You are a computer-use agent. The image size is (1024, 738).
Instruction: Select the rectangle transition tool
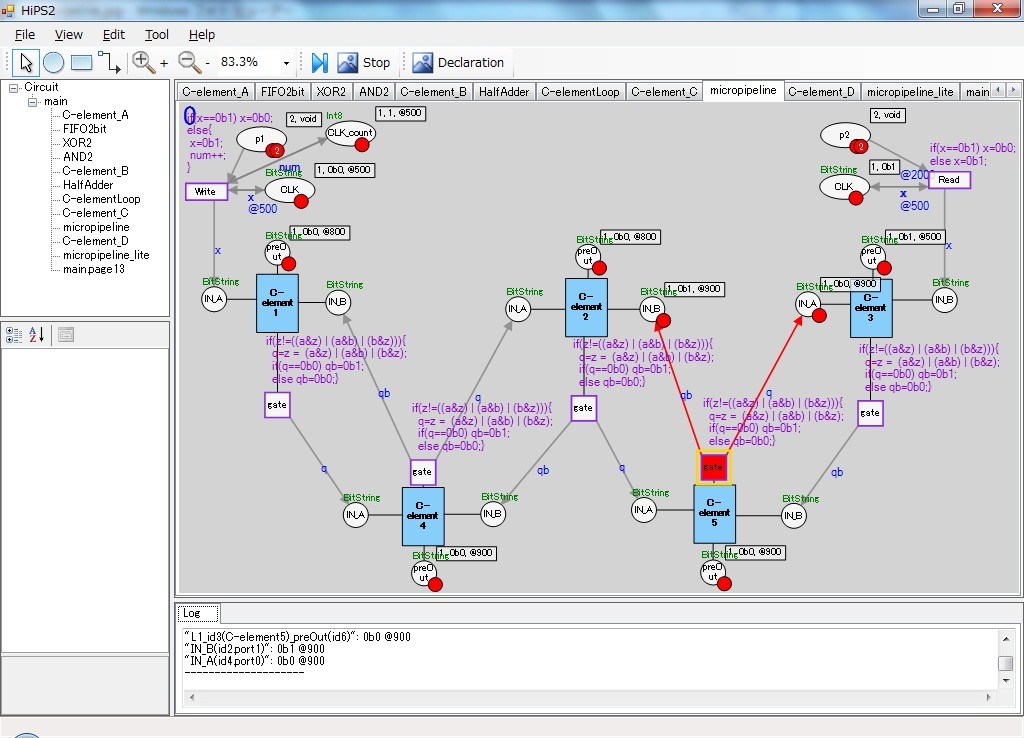click(81, 63)
